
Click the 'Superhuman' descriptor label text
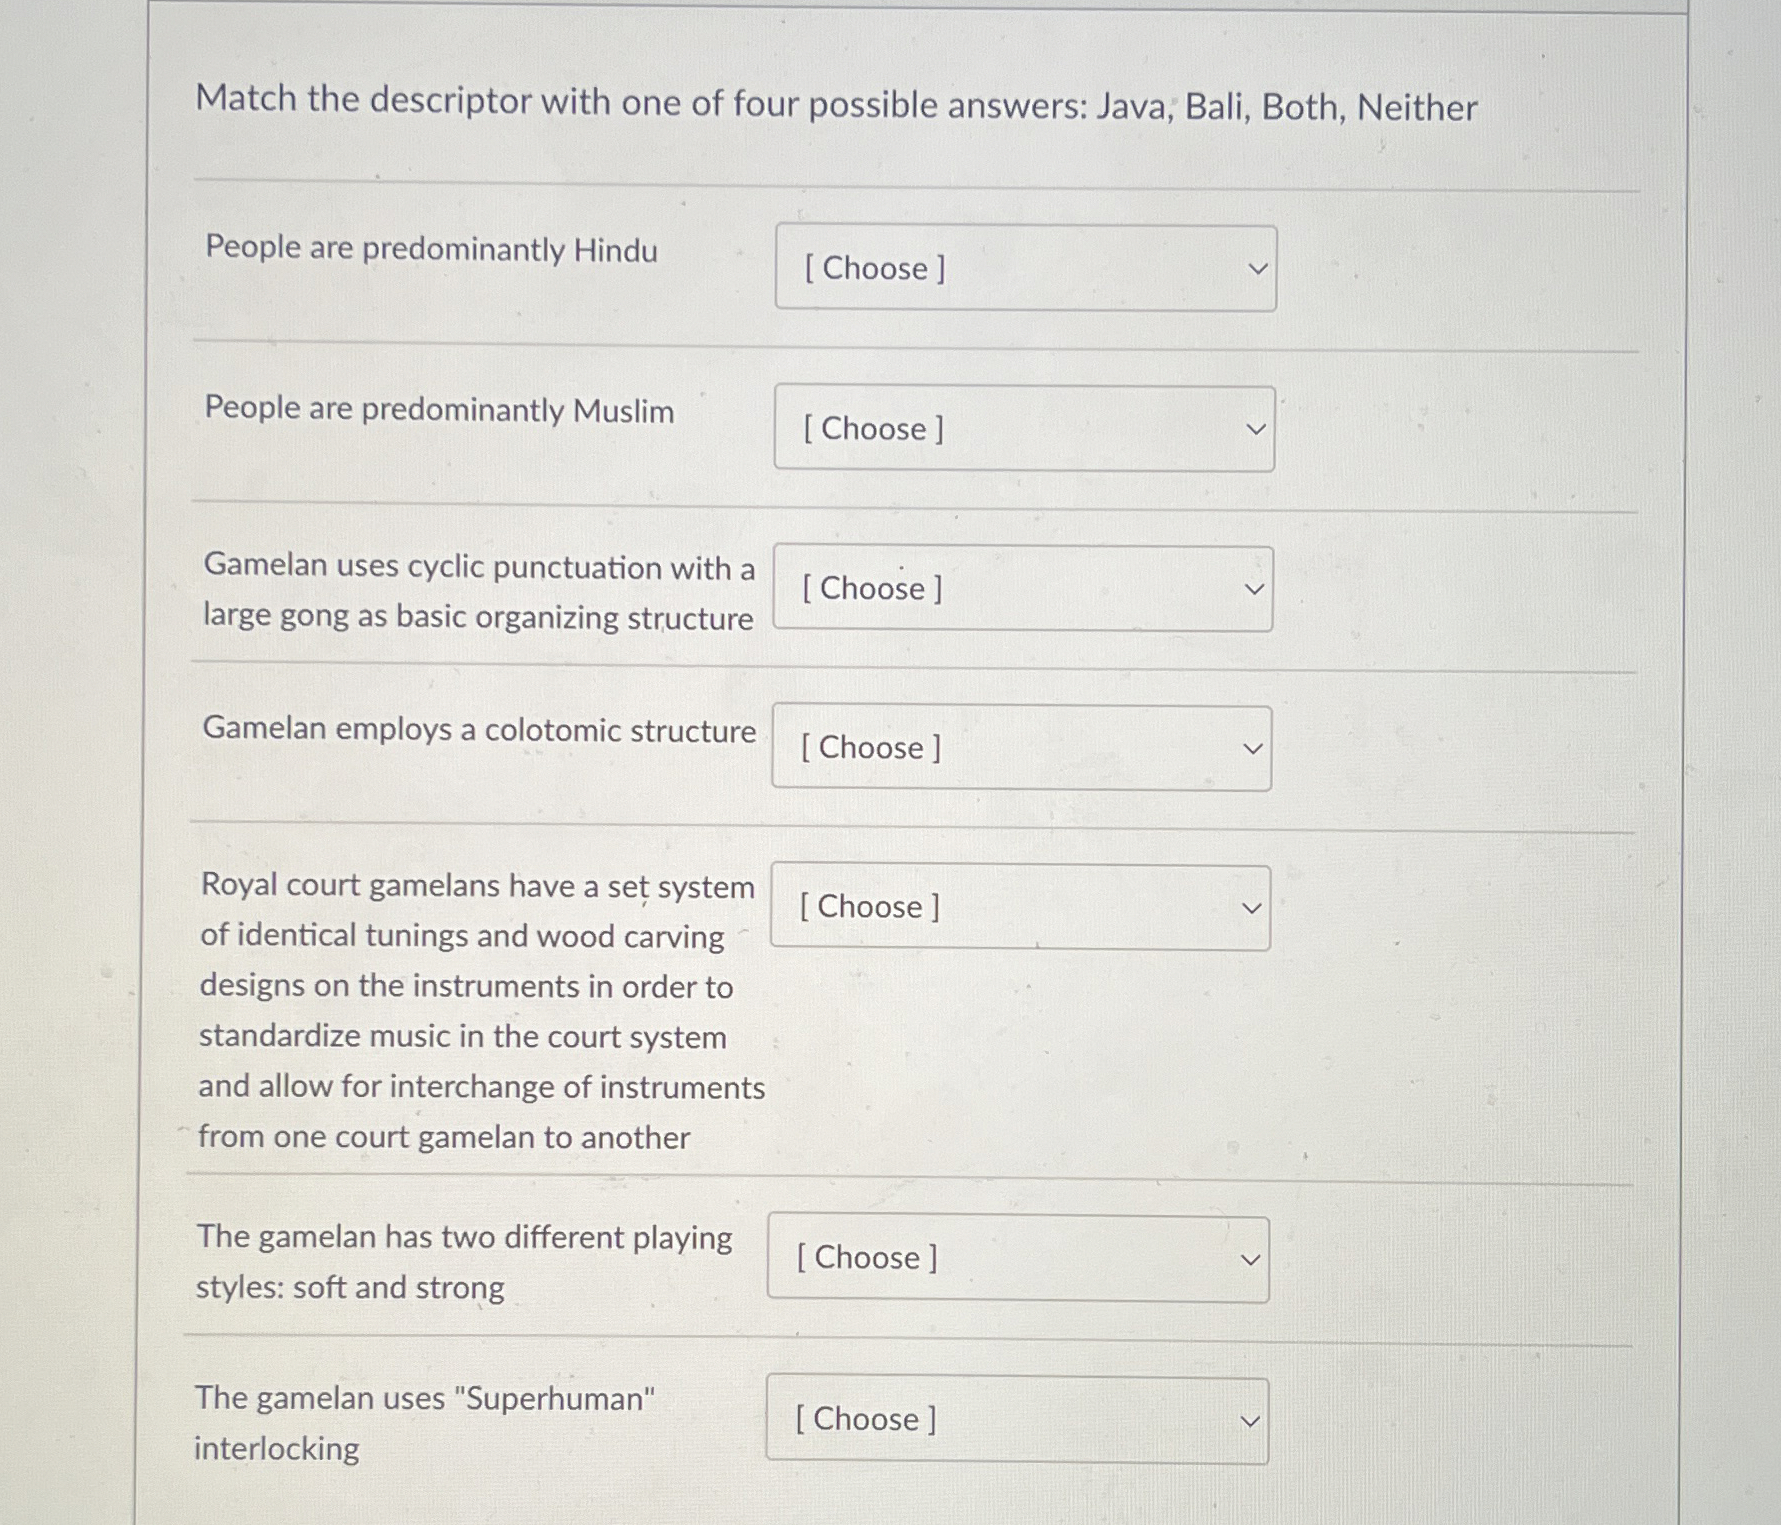424,1422
